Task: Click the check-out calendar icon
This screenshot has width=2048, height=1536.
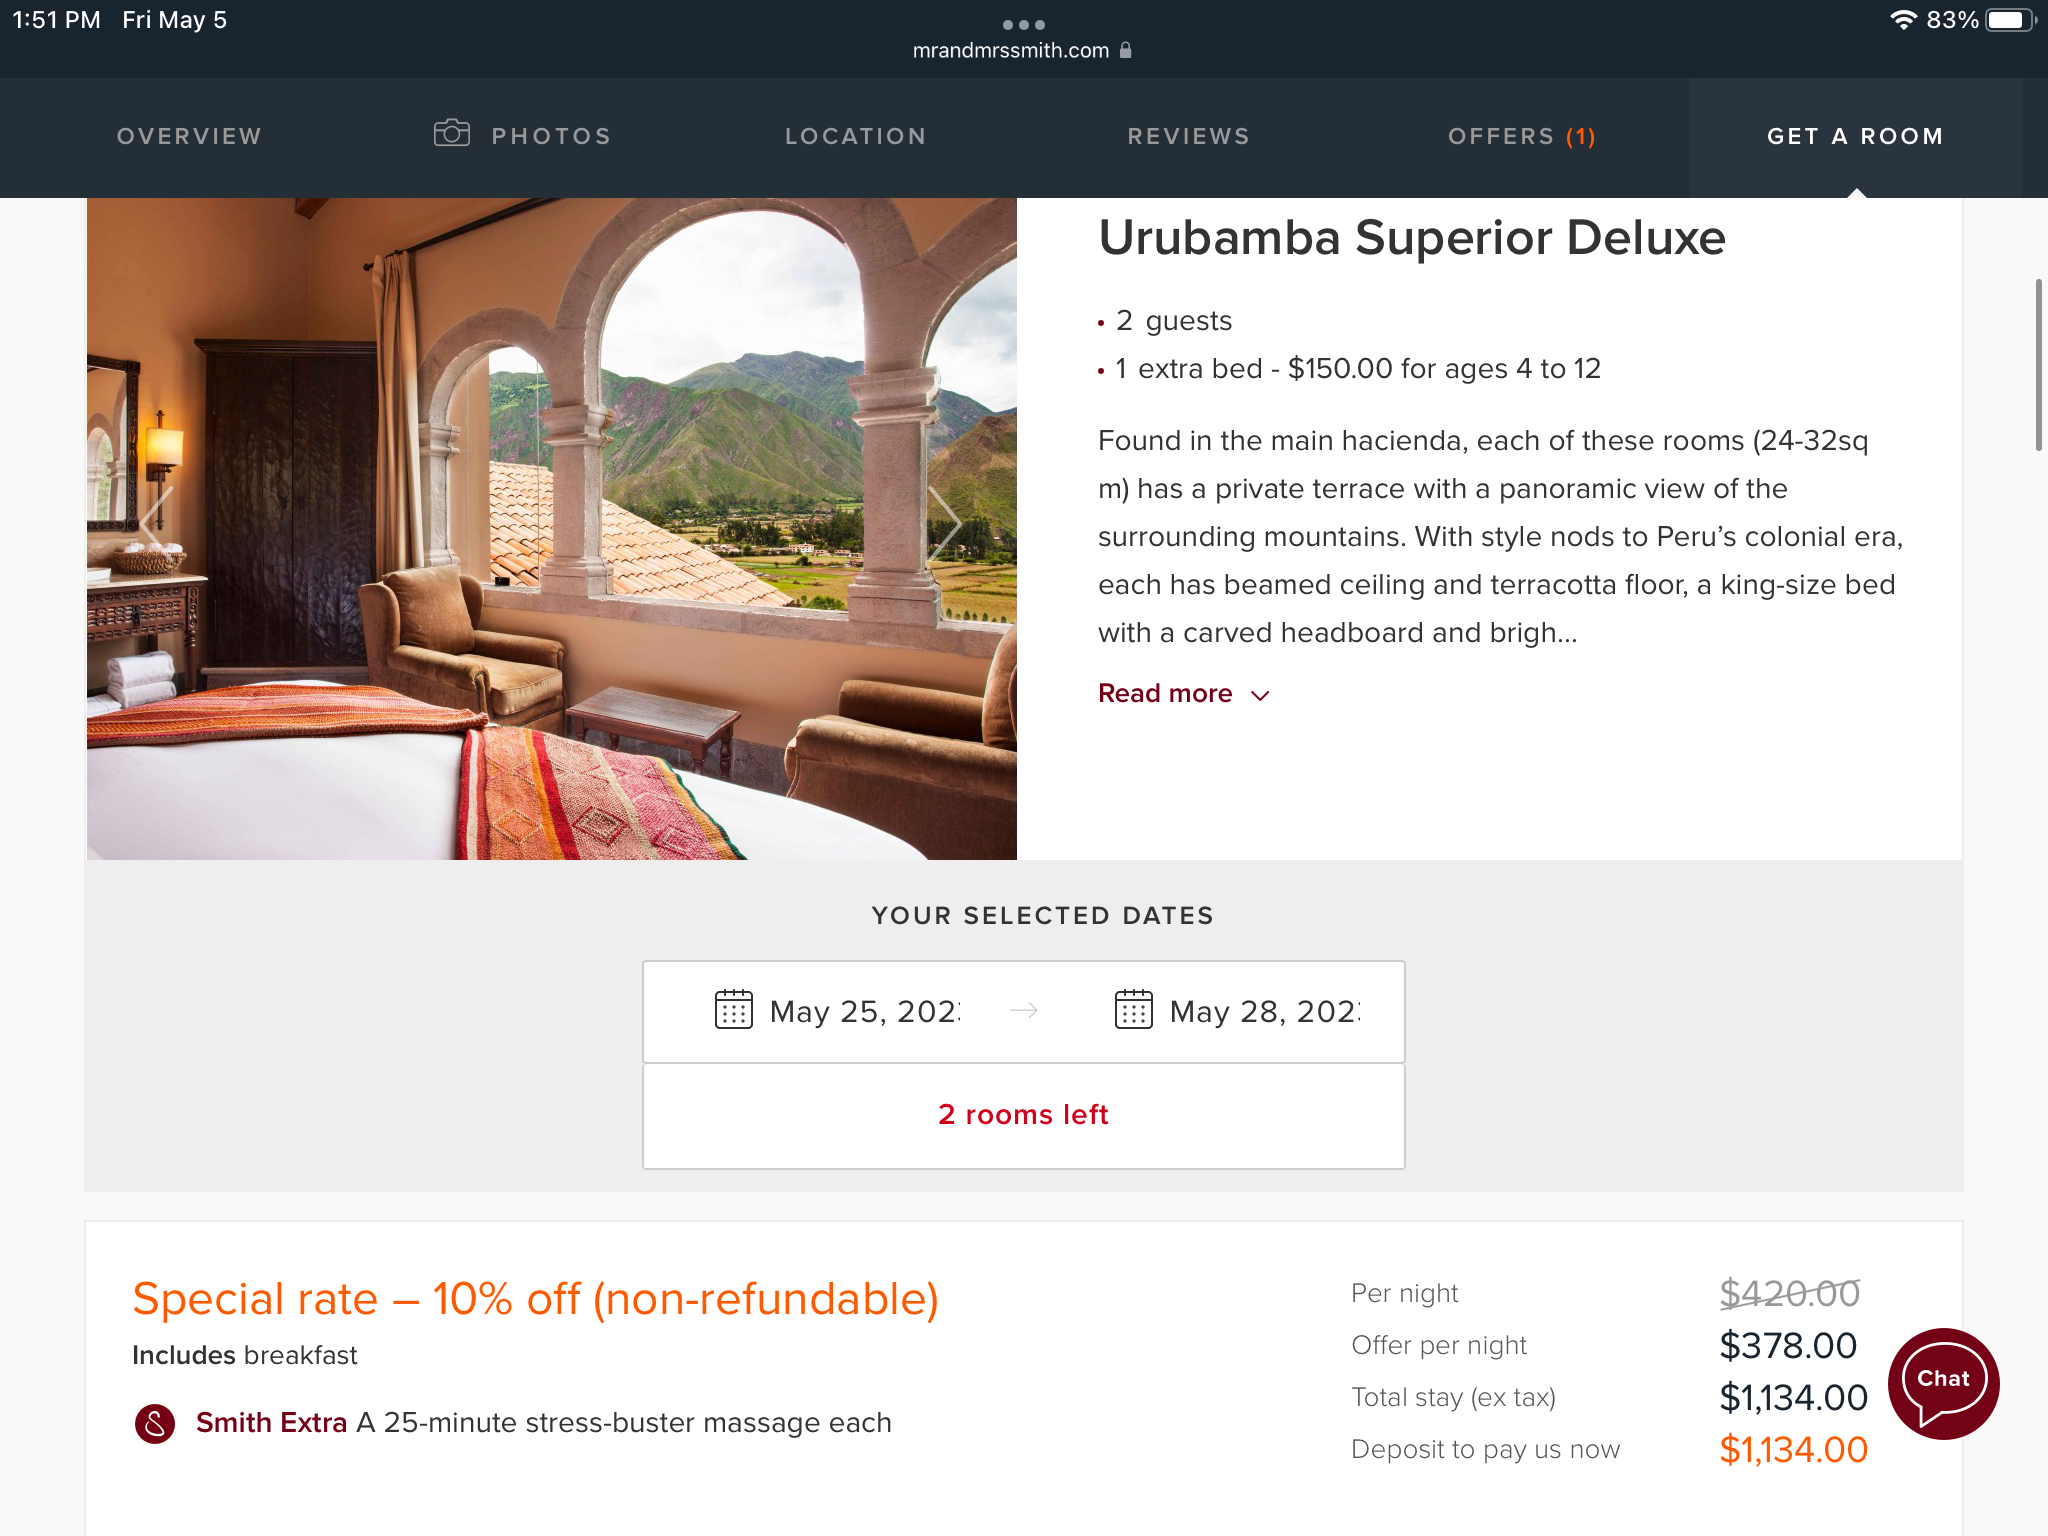Action: [x=1133, y=1010]
